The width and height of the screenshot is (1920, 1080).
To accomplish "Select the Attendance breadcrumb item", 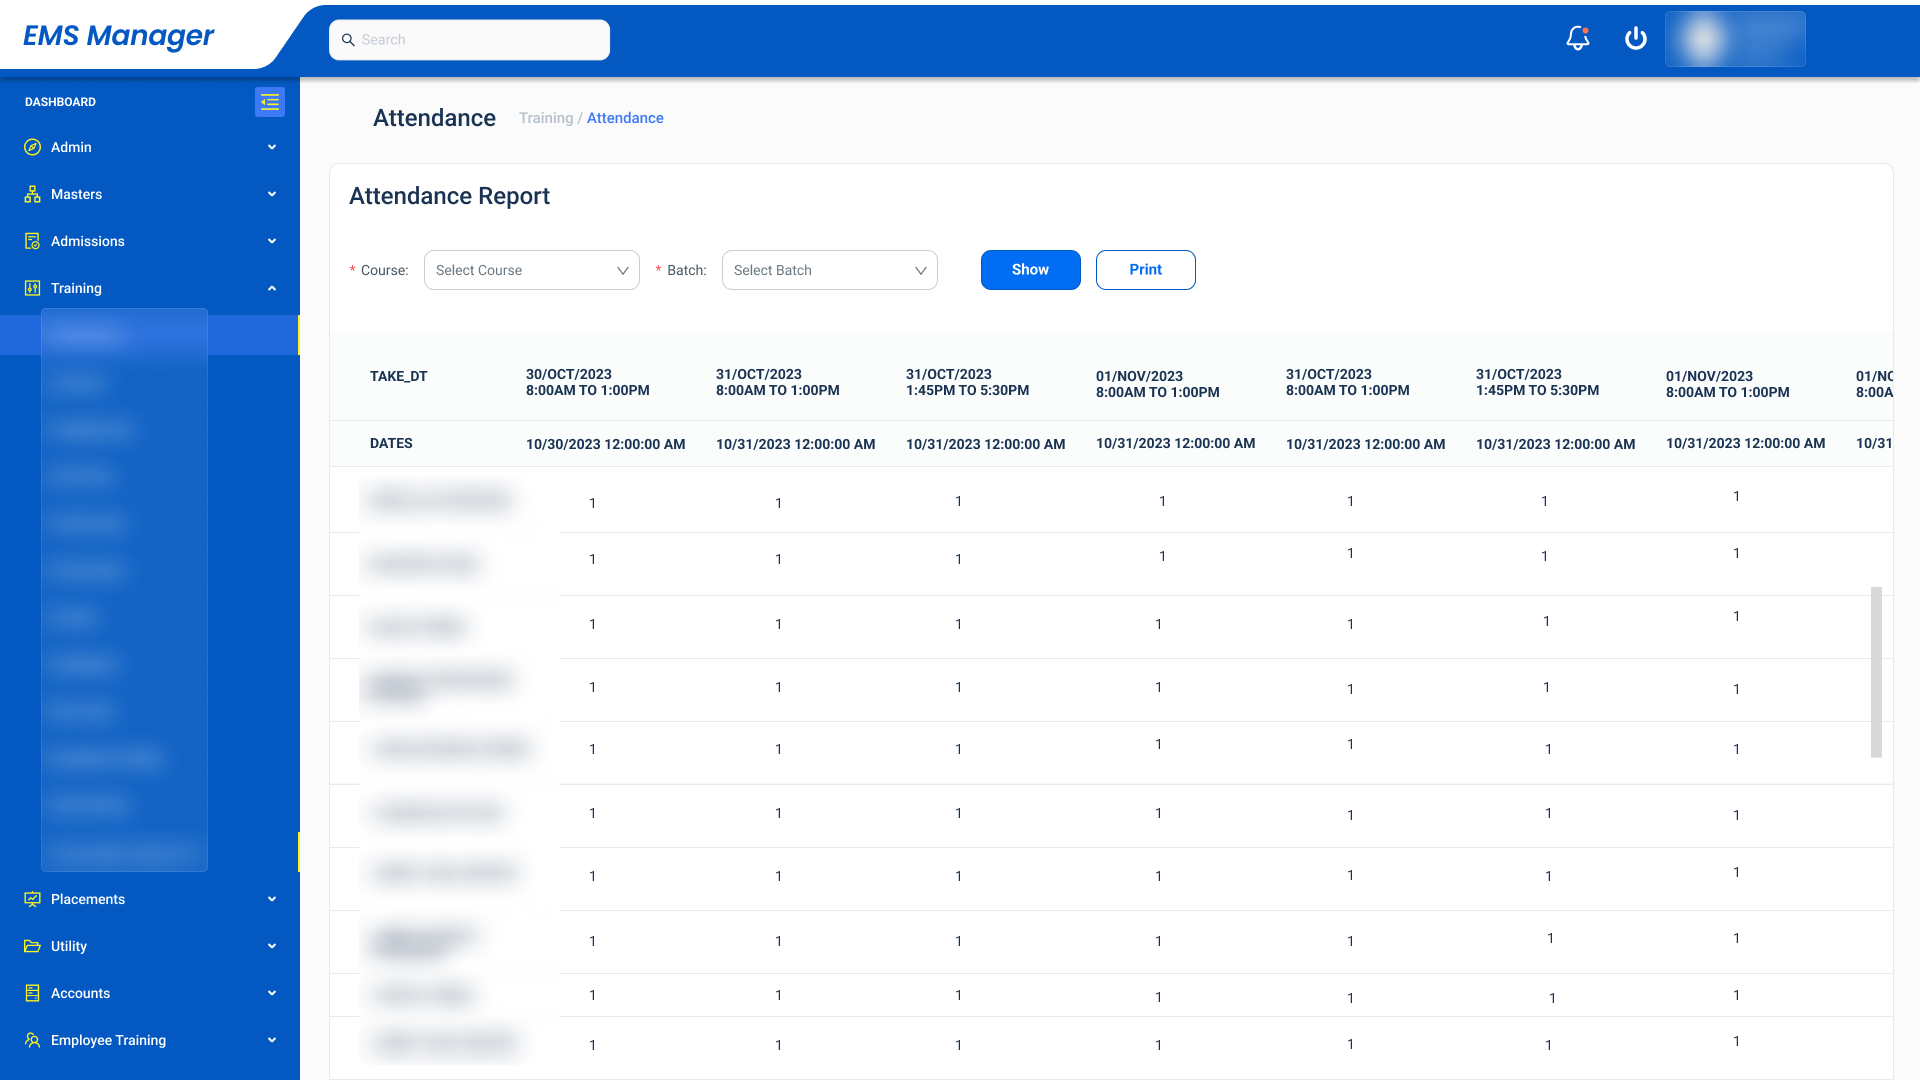I will tap(624, 118).
